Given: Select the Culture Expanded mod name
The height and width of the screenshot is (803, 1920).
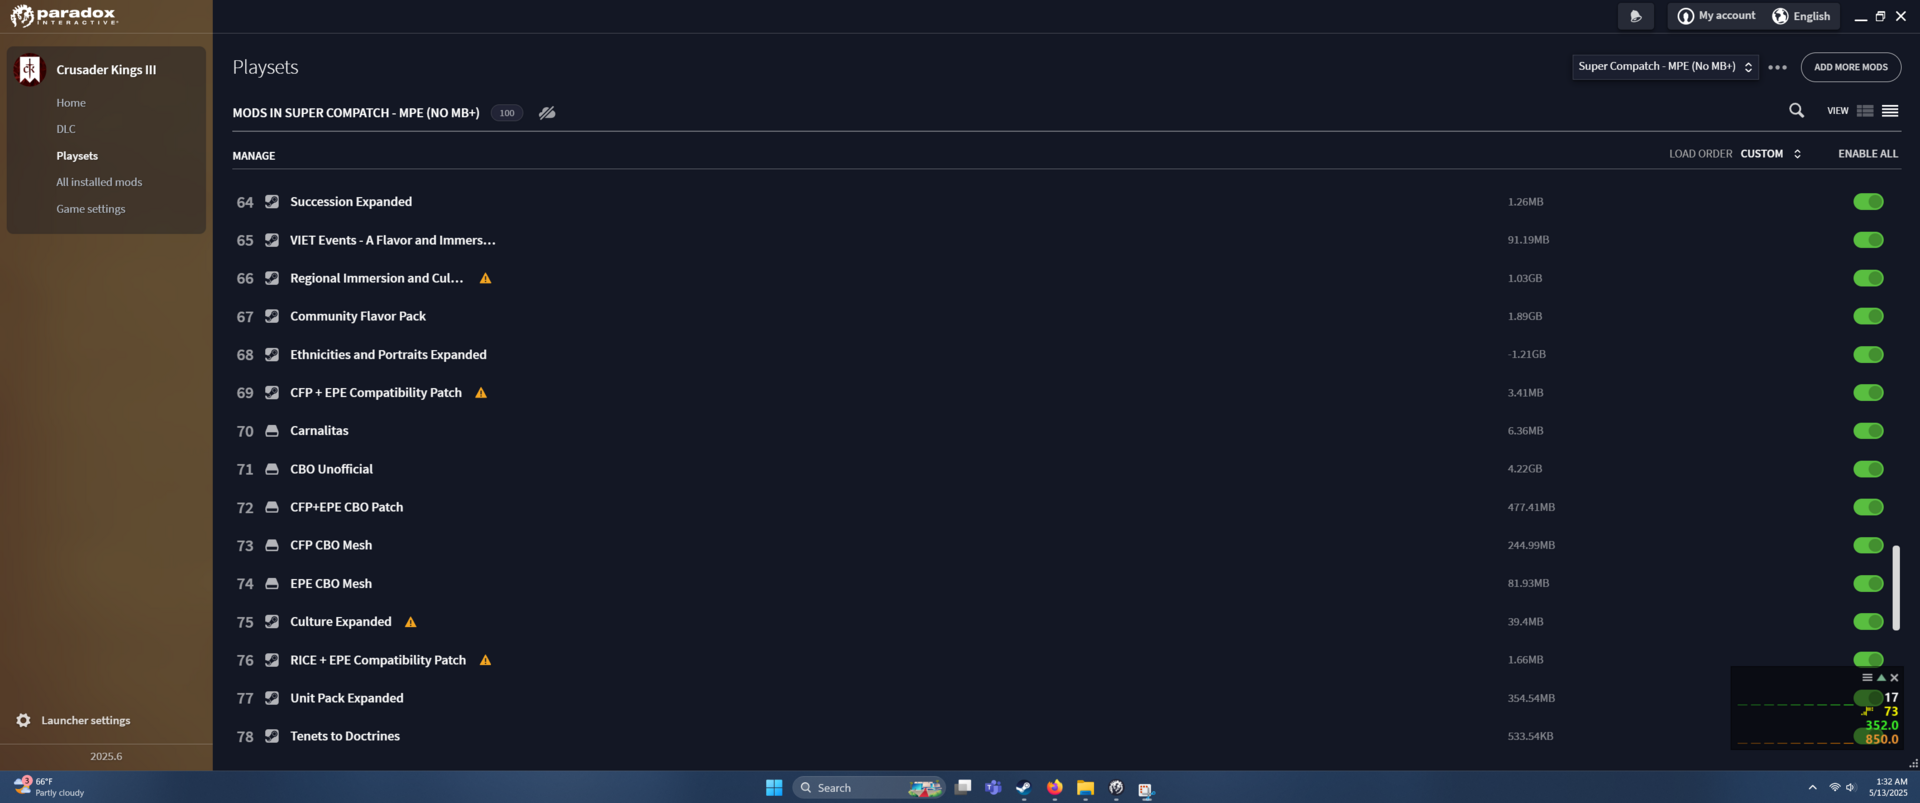Looking at the screenshot, I should [x=340, y=622].
